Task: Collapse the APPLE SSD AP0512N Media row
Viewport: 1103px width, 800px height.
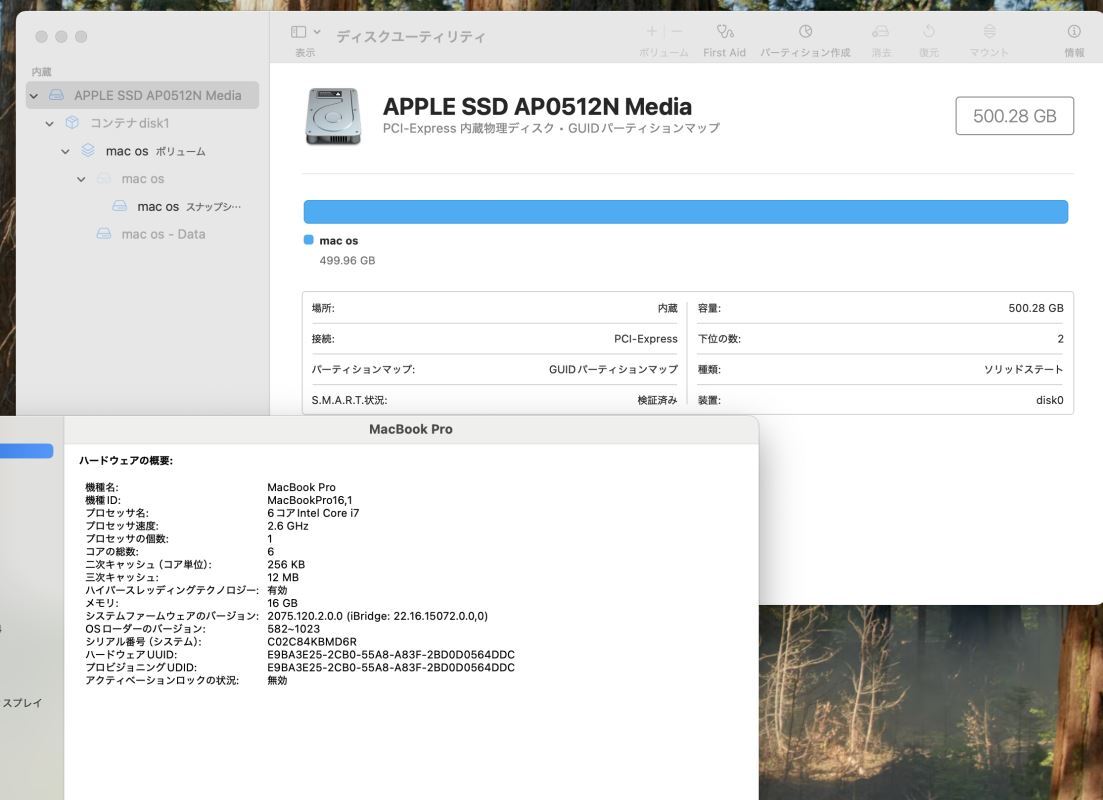Action: [x=34, y=96]
